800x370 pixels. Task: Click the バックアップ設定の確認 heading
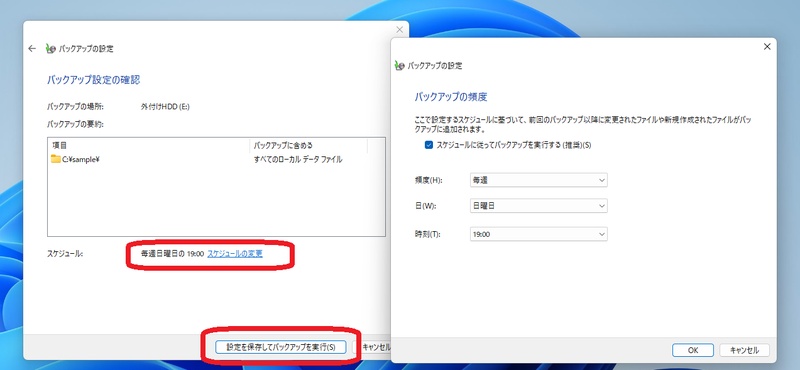click(x=93, y=80)
